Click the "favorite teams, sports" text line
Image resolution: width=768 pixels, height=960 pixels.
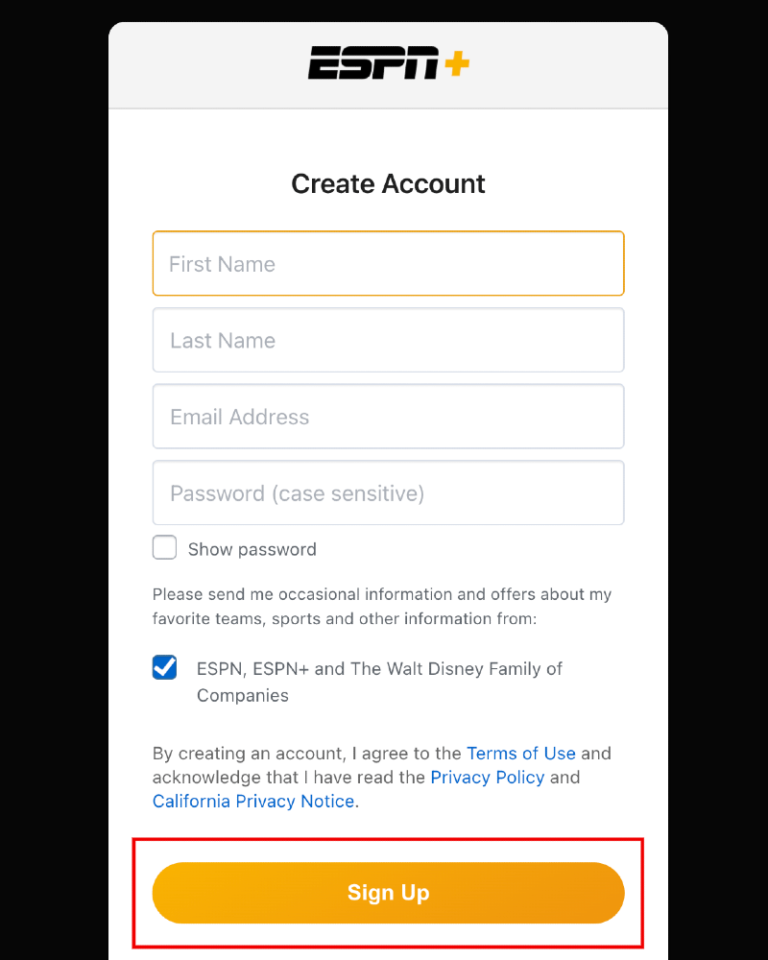[x=344, y=619]
